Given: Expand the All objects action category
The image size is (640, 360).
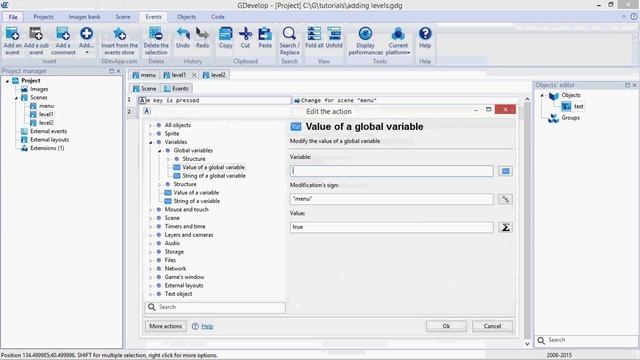Looking at the screenshot, I should click(150, 125).
